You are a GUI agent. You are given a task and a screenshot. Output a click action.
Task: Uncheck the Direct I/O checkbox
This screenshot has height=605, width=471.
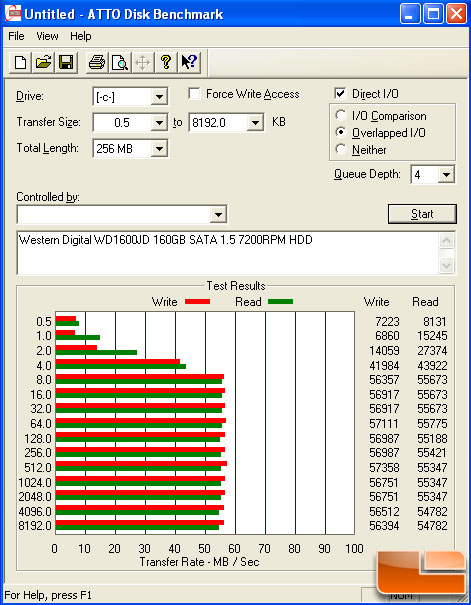click(x=340, y=93)
